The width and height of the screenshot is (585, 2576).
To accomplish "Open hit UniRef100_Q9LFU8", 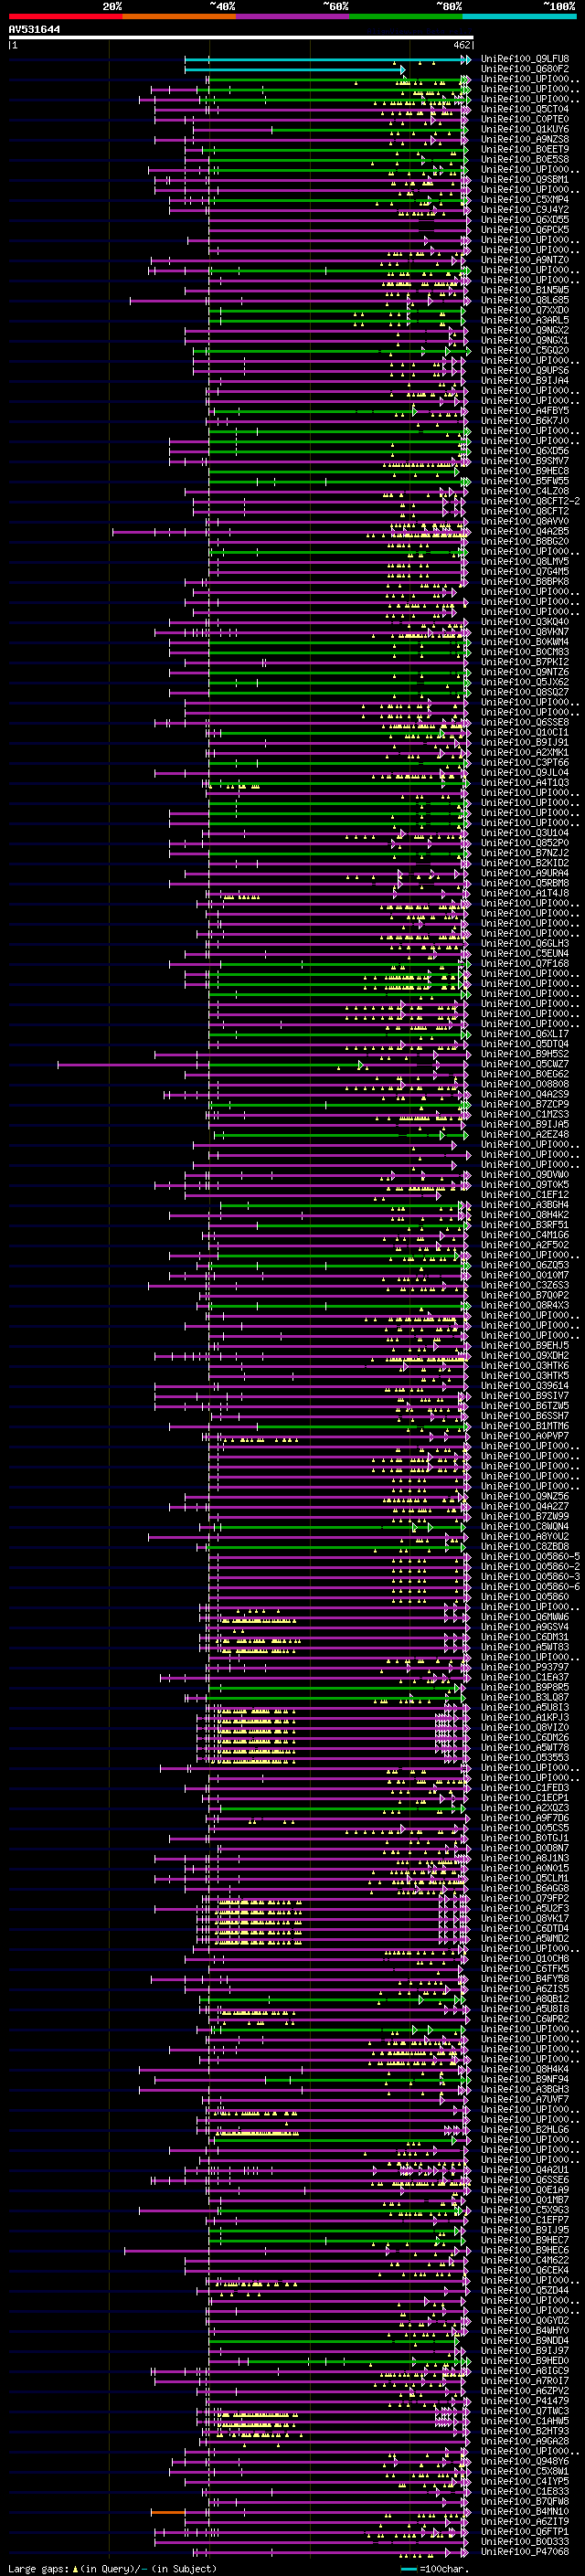I will pyautogui.click(x=525, y=59).
